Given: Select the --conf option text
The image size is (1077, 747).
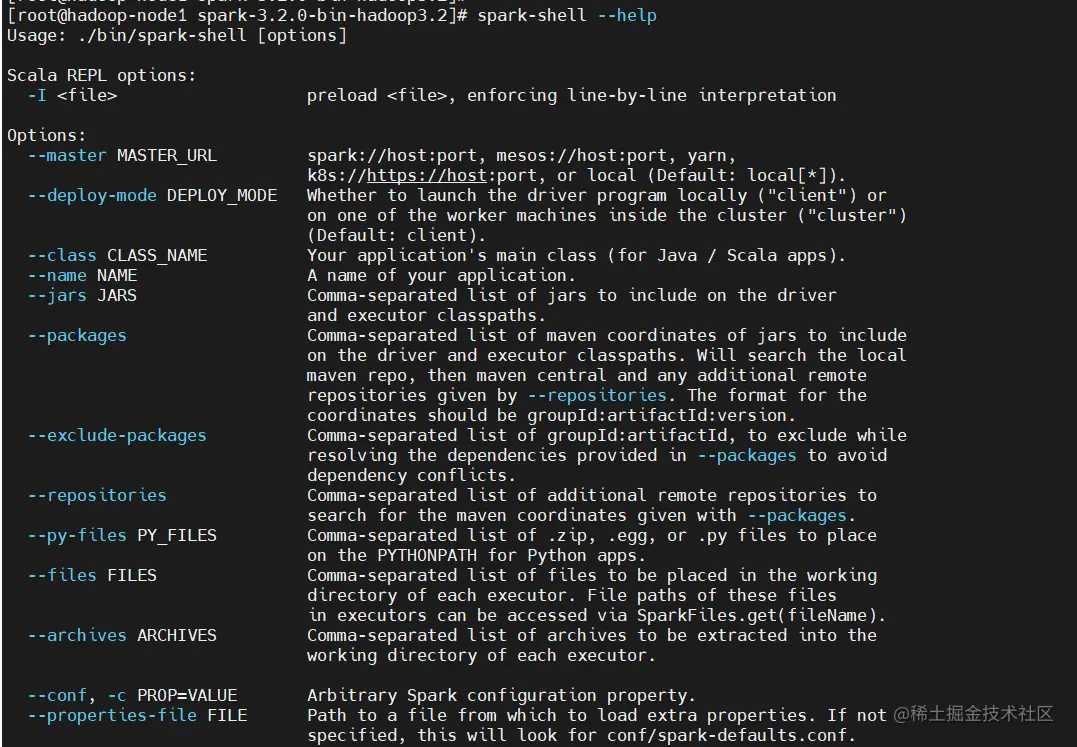Looking at the screenshot, I should point(57,696).
